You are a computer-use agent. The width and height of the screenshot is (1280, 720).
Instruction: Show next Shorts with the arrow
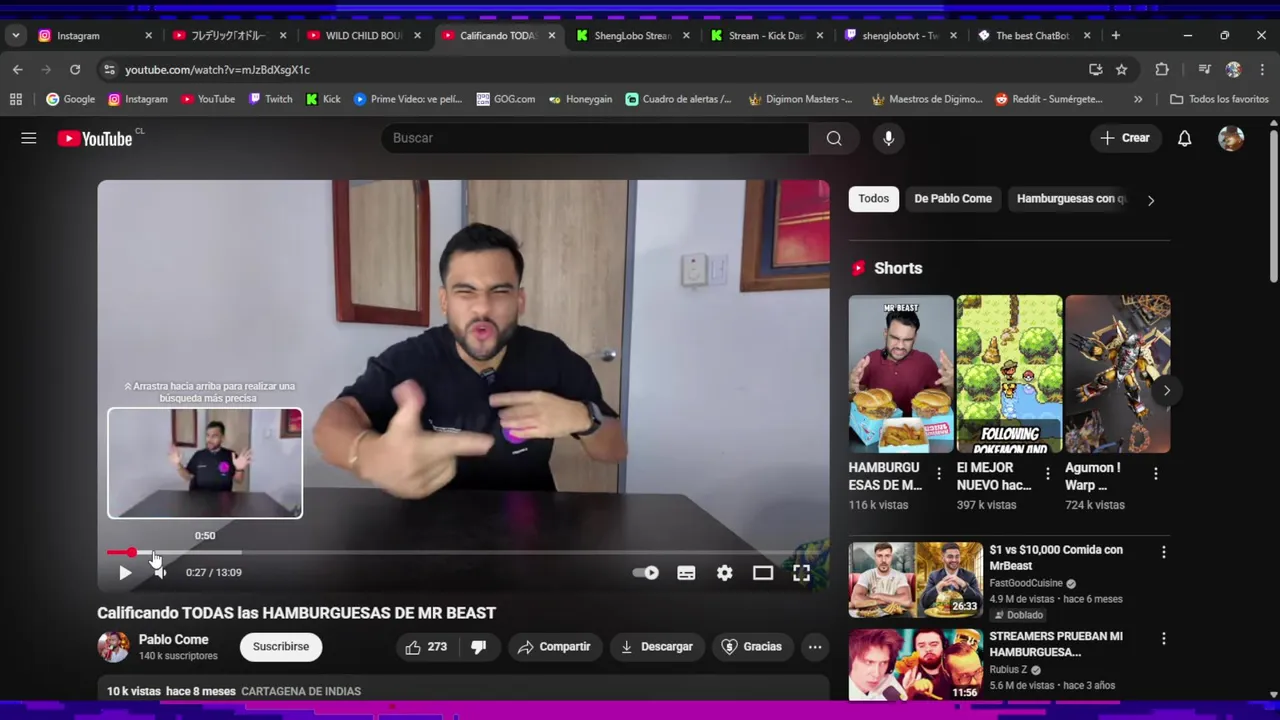point(1166,390)
